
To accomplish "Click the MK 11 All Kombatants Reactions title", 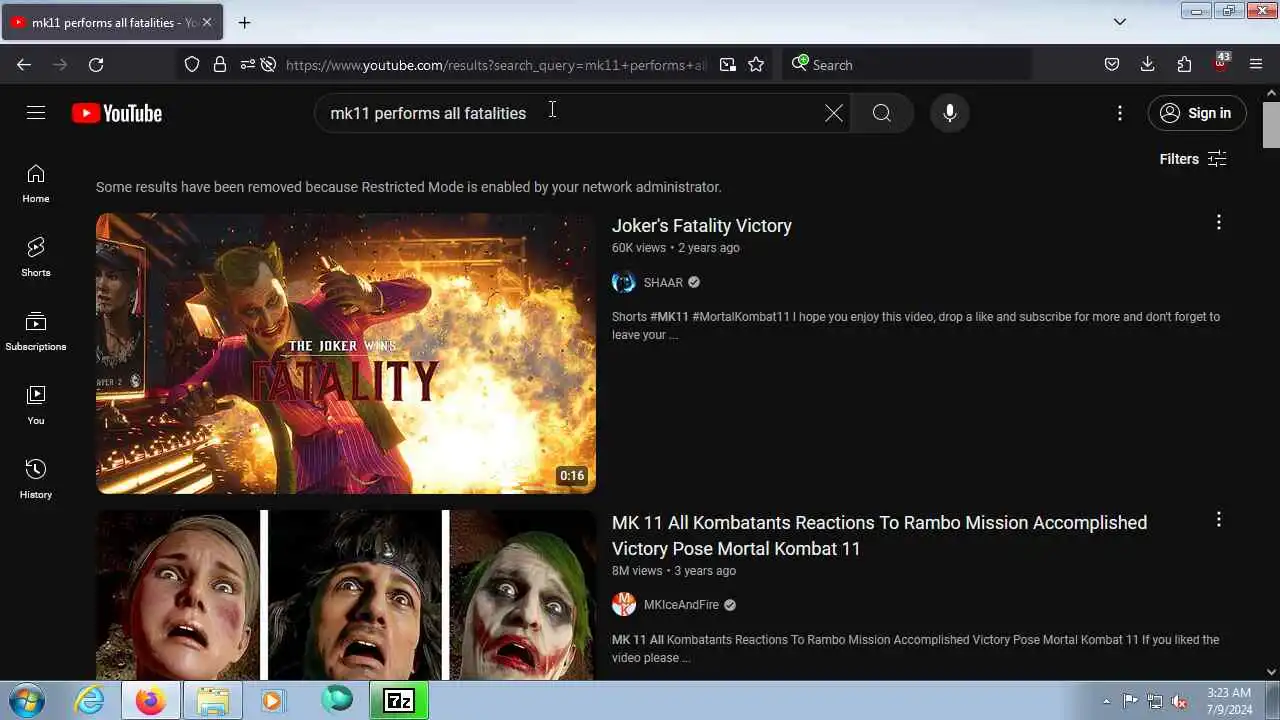I will point(879,535).
